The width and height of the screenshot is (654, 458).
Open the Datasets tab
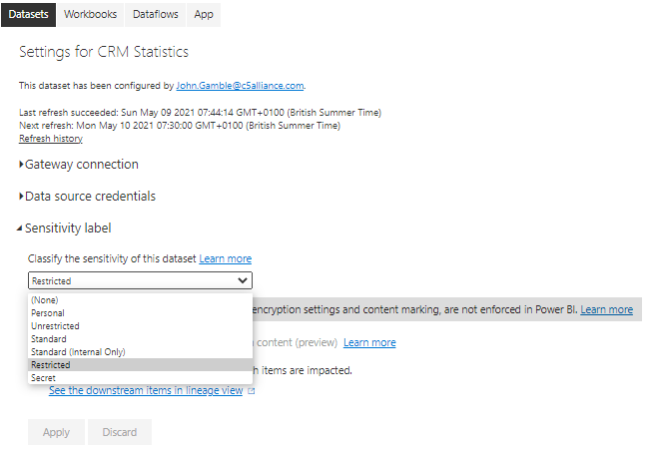[x=28, y=15]
